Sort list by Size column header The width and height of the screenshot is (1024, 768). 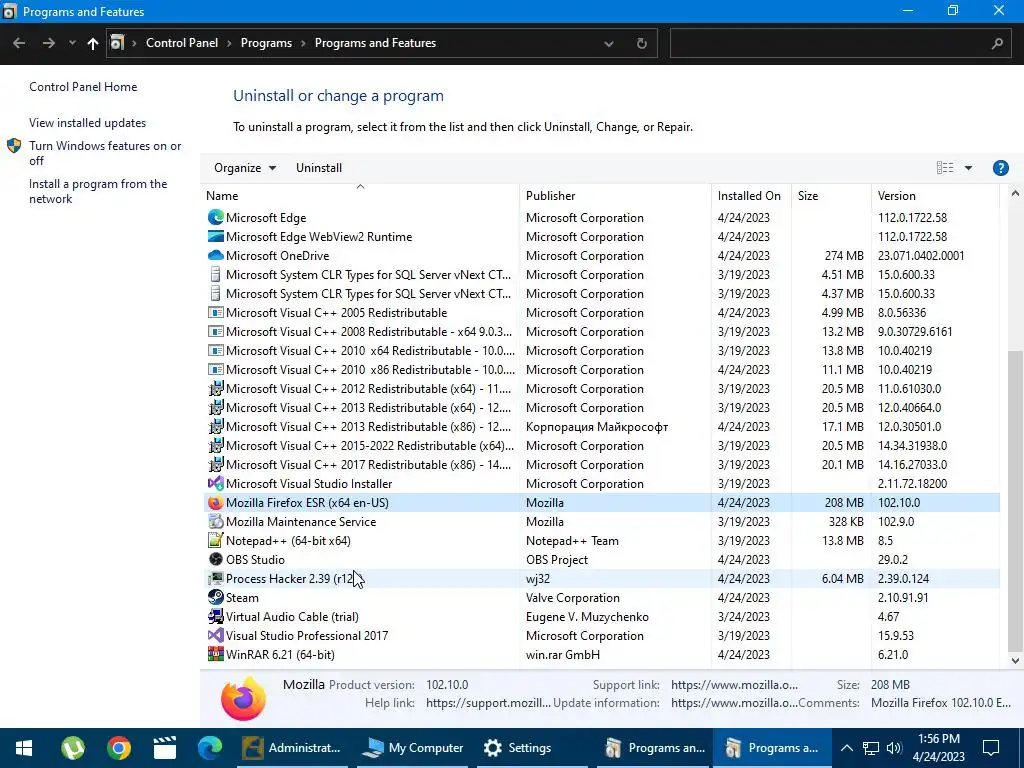[x=831, y=195]
